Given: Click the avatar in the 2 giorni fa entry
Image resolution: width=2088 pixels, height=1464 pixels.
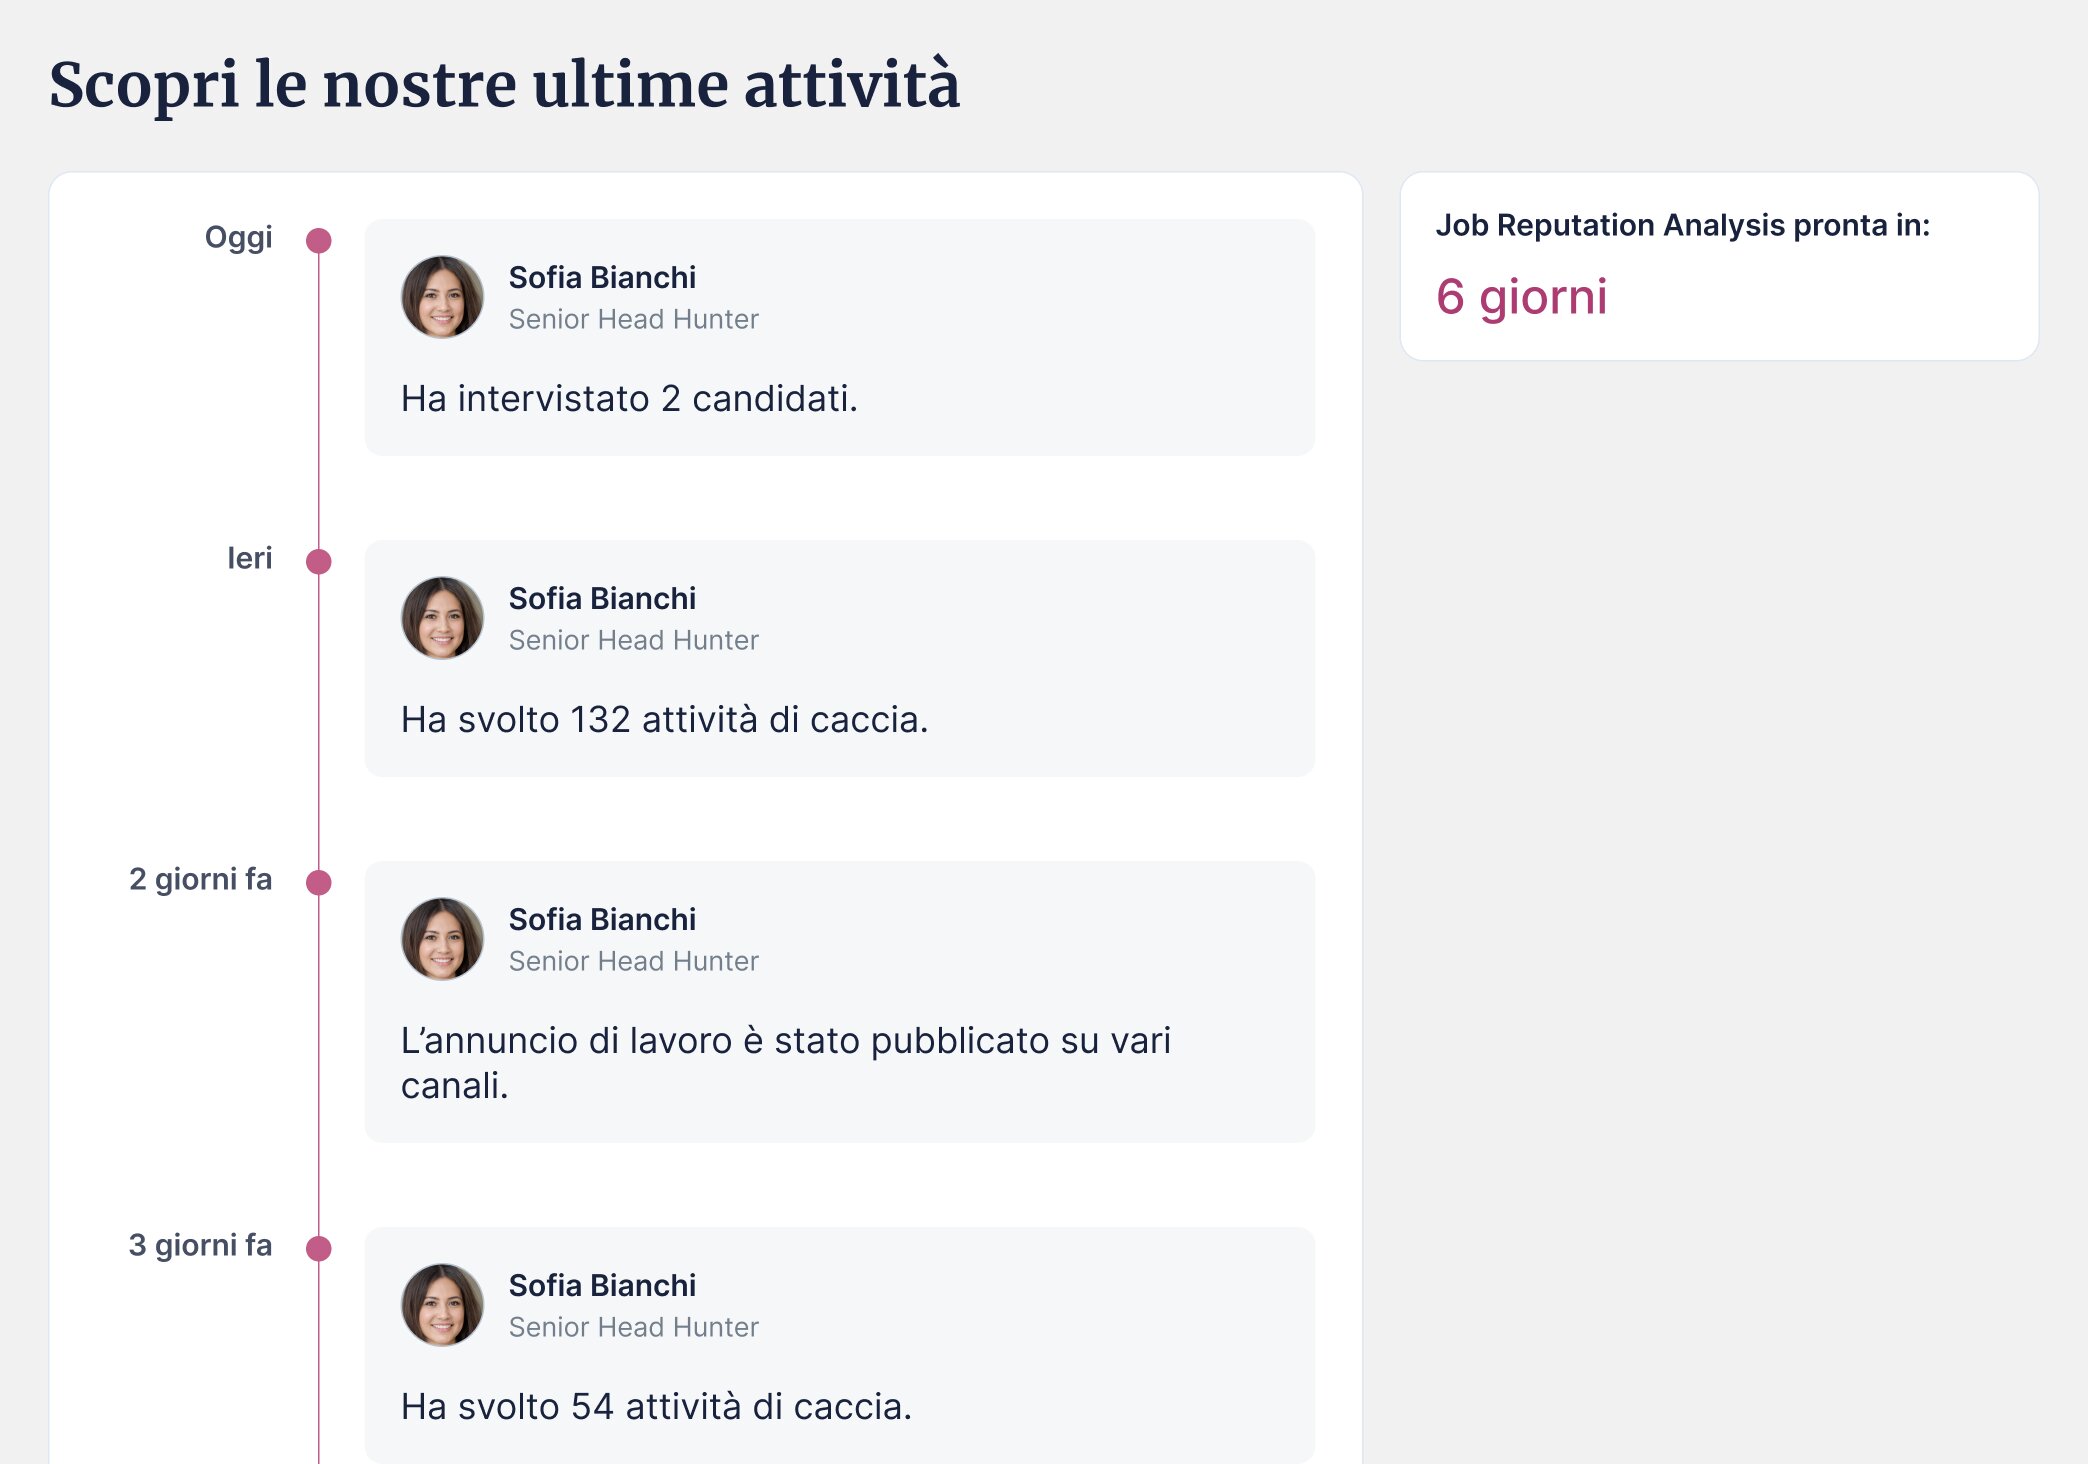Looking at the screenshot, I should pyautogui.click(x=442, y=939).
